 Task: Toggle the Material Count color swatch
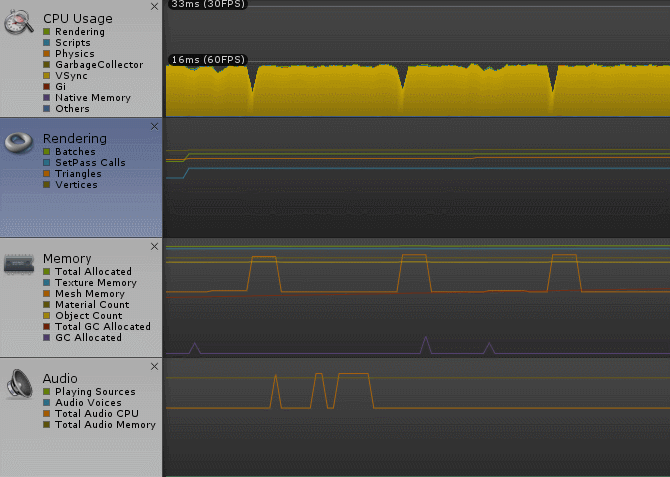click(47, 305)
